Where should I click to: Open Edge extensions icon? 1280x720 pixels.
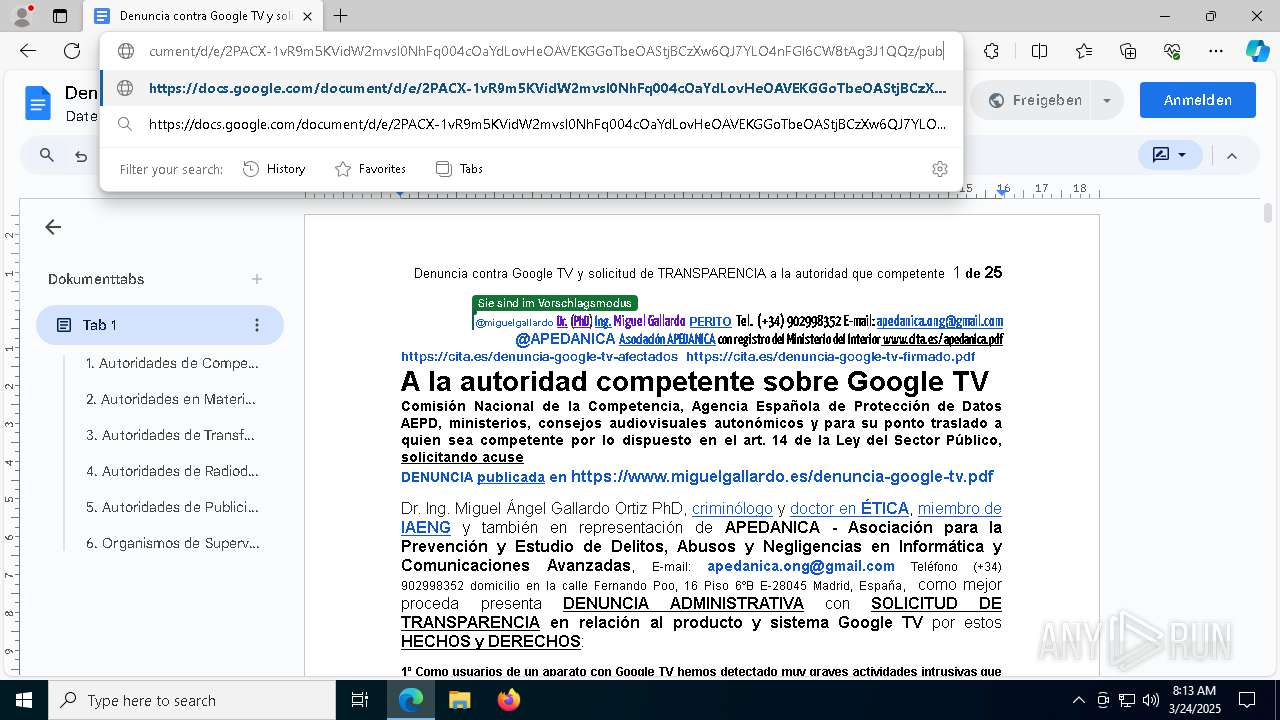click(x=991, y=51)
